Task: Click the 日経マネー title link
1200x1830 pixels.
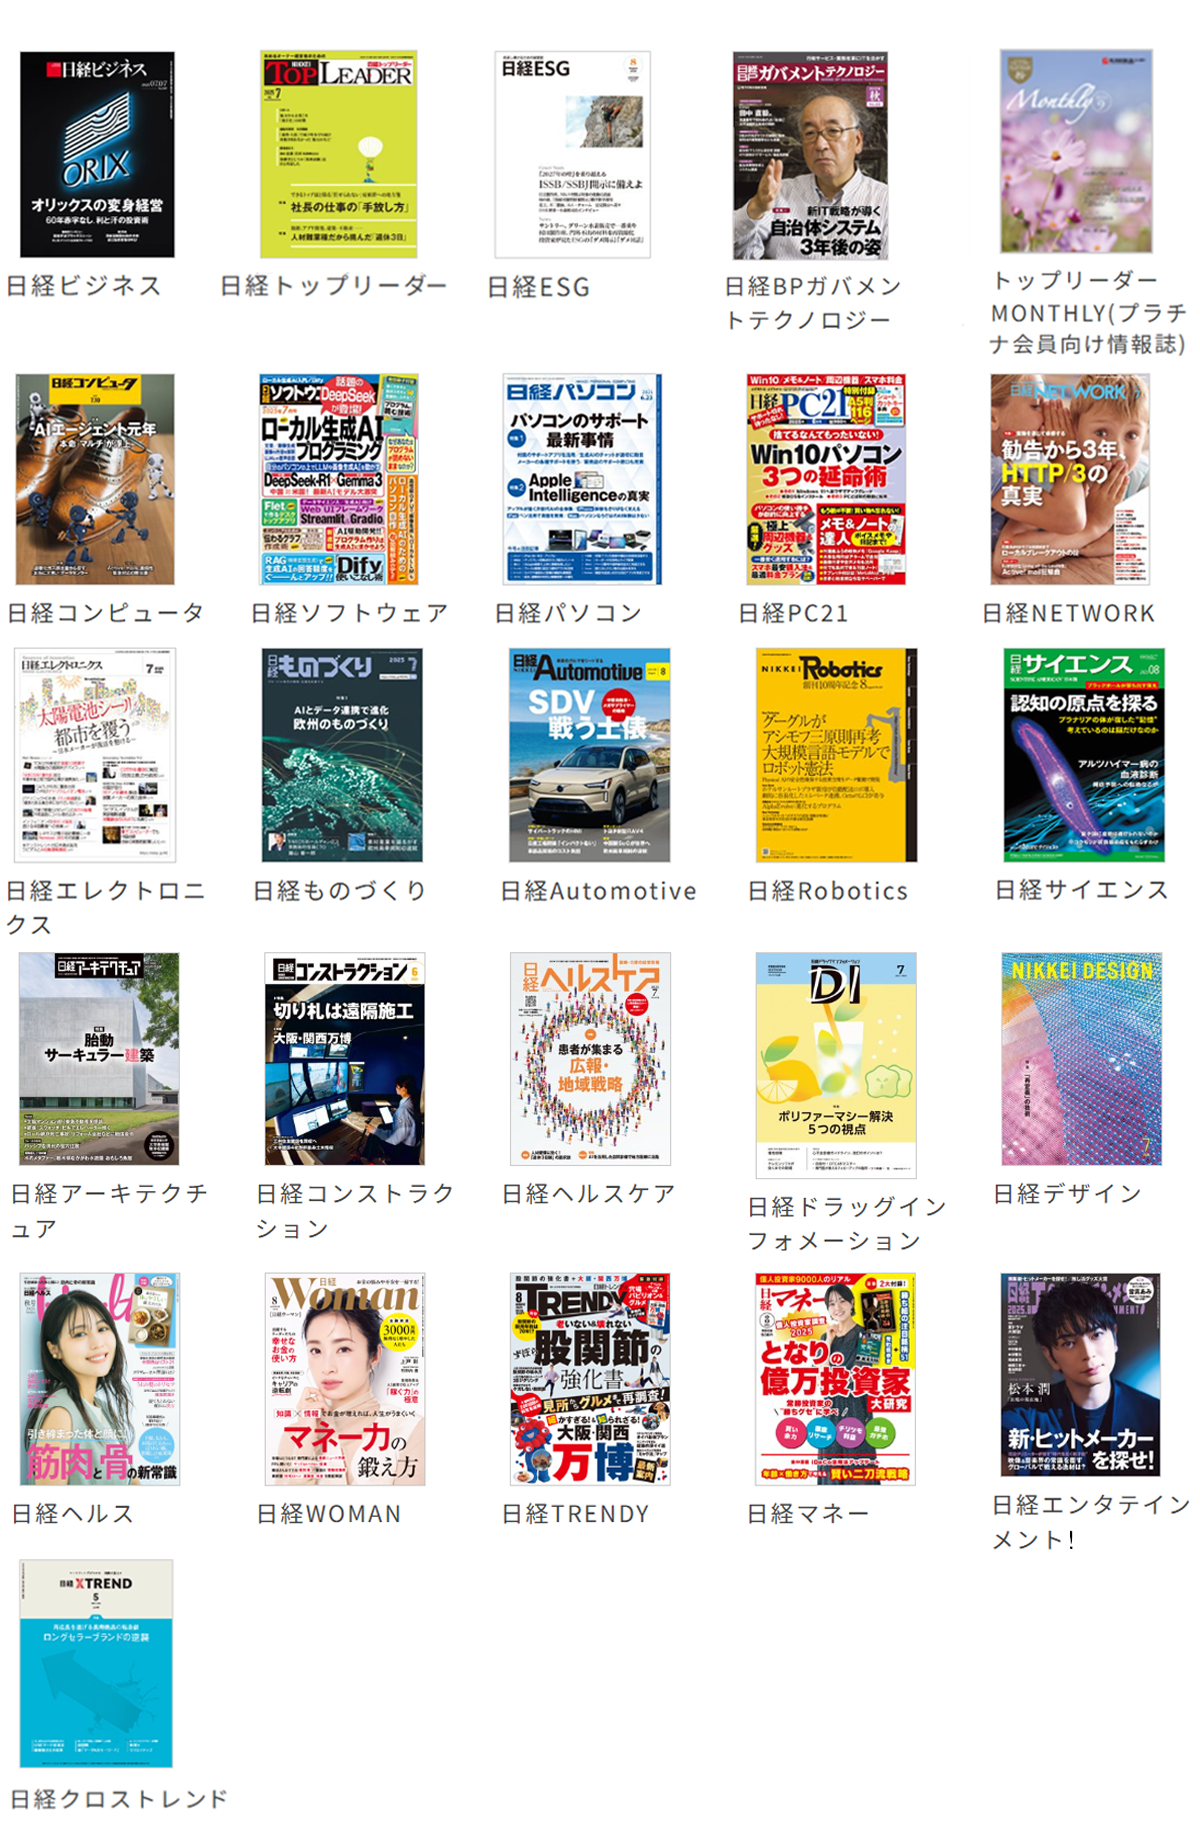Action: (x=808, y=1514)
